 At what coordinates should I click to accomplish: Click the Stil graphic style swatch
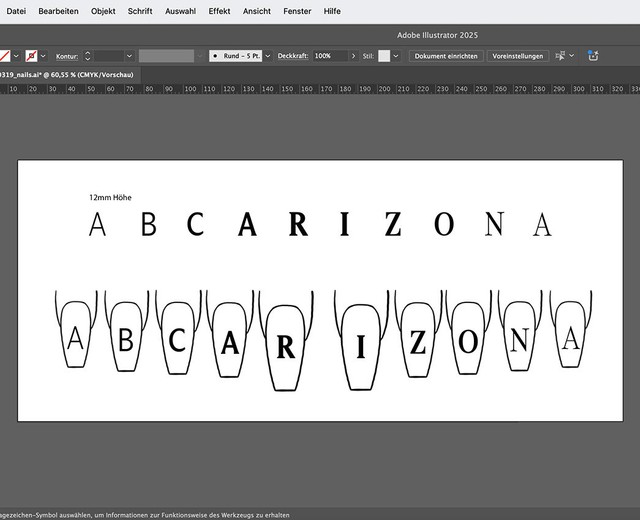(383, 56)
